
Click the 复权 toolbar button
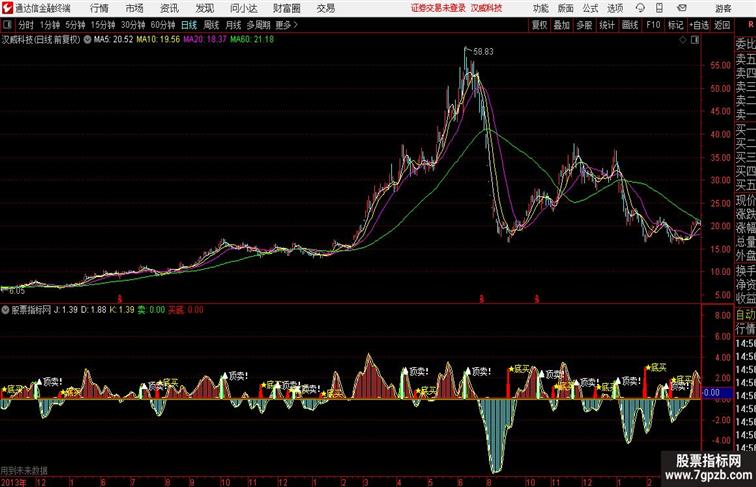click(x=539, y=25)
